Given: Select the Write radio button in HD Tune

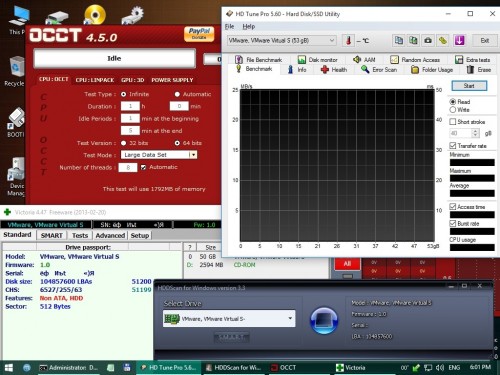Looking at the screenshot, I should 453,110.
